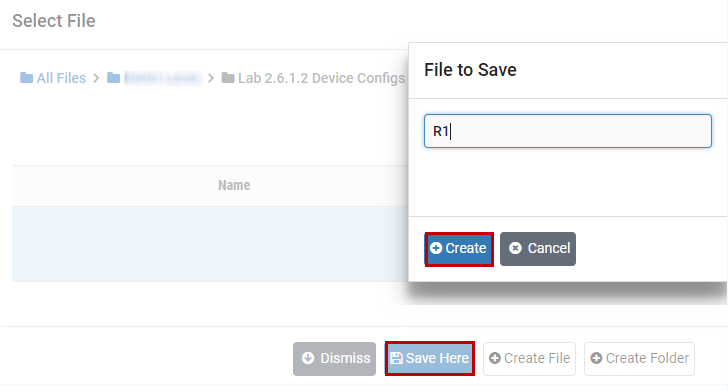Click the Cancel button in the dialog
This screenshot has height=391, width=728.
point(538,249)
